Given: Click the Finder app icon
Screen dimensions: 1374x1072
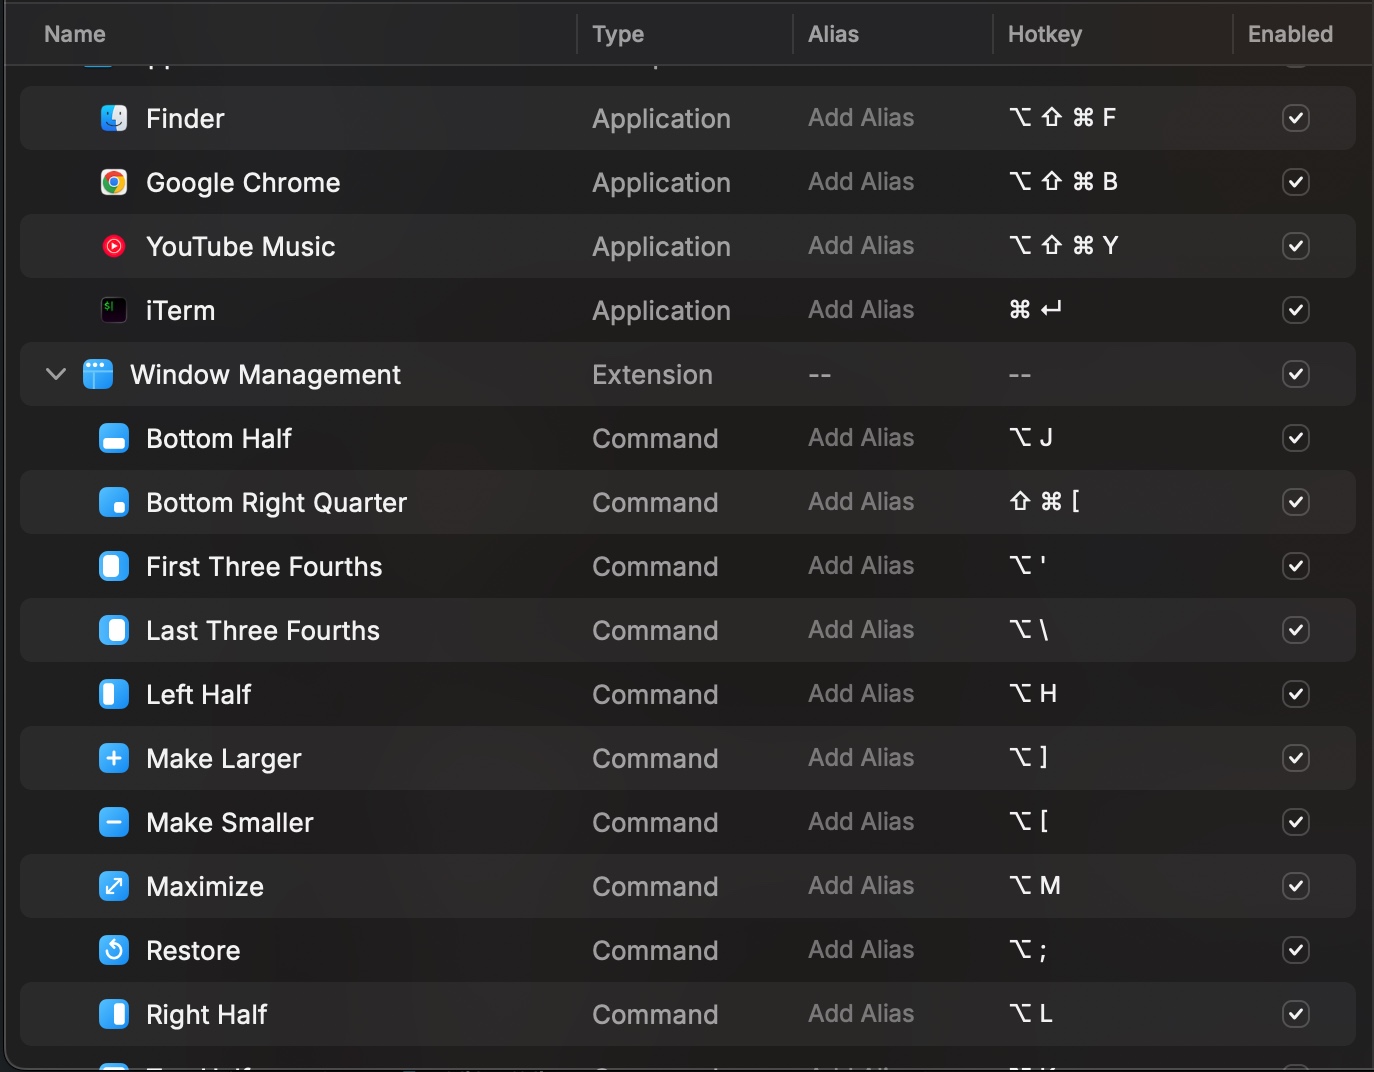Looking at the screenshot, I should (114, 118).
